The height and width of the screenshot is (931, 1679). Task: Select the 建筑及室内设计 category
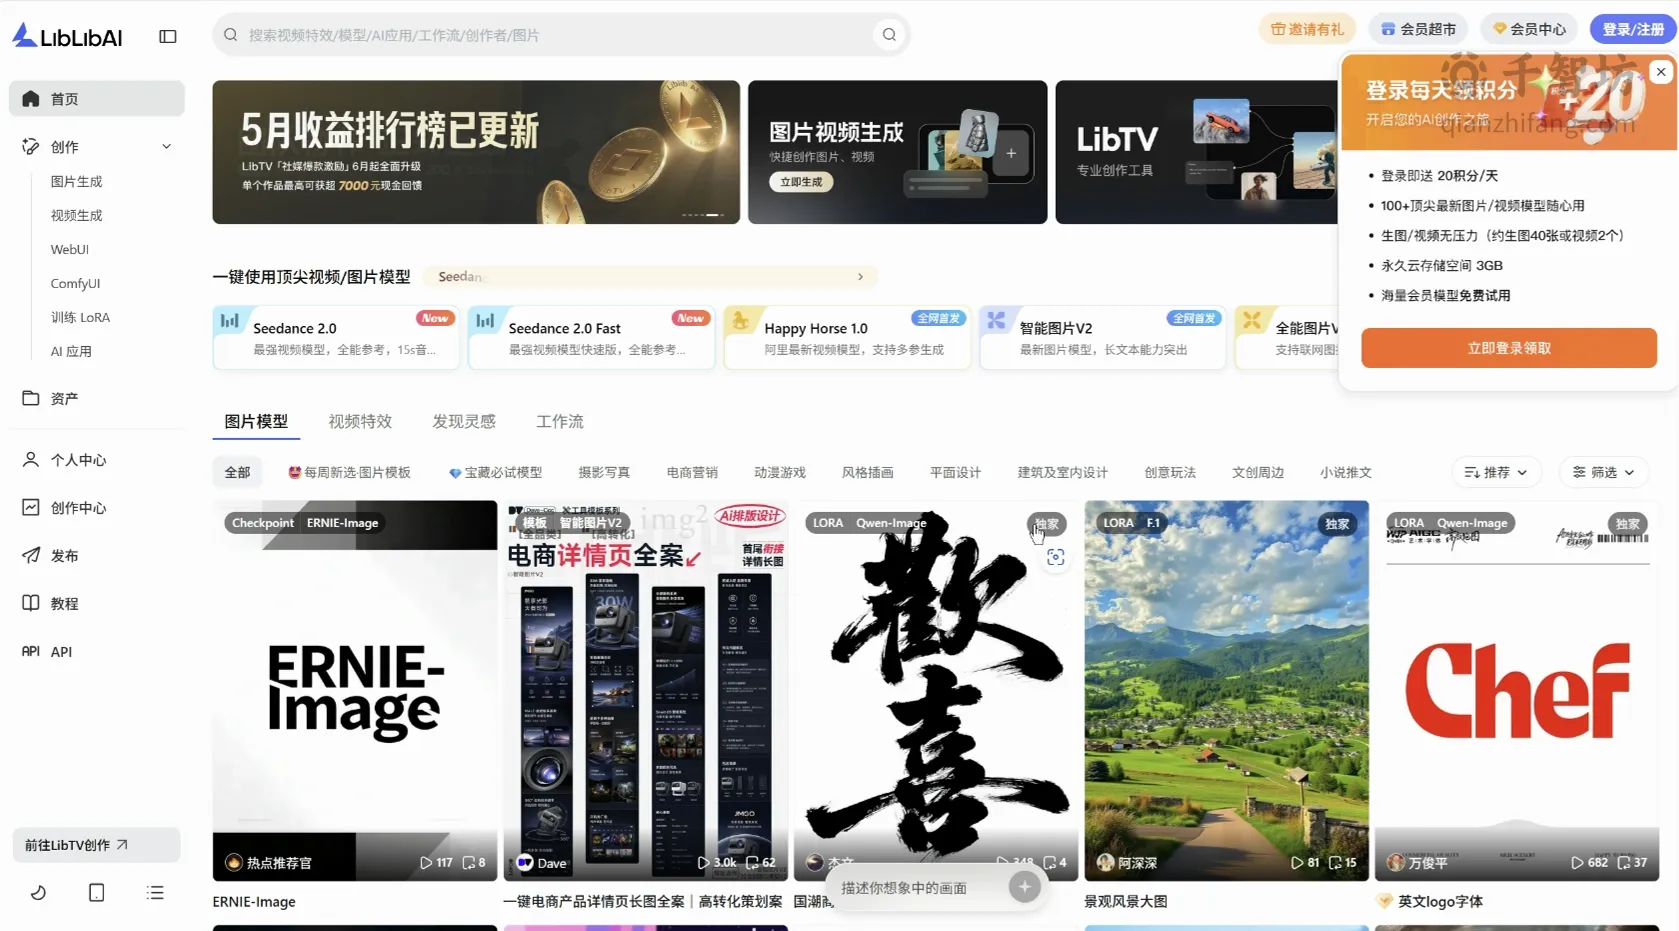click(1063, 473)
